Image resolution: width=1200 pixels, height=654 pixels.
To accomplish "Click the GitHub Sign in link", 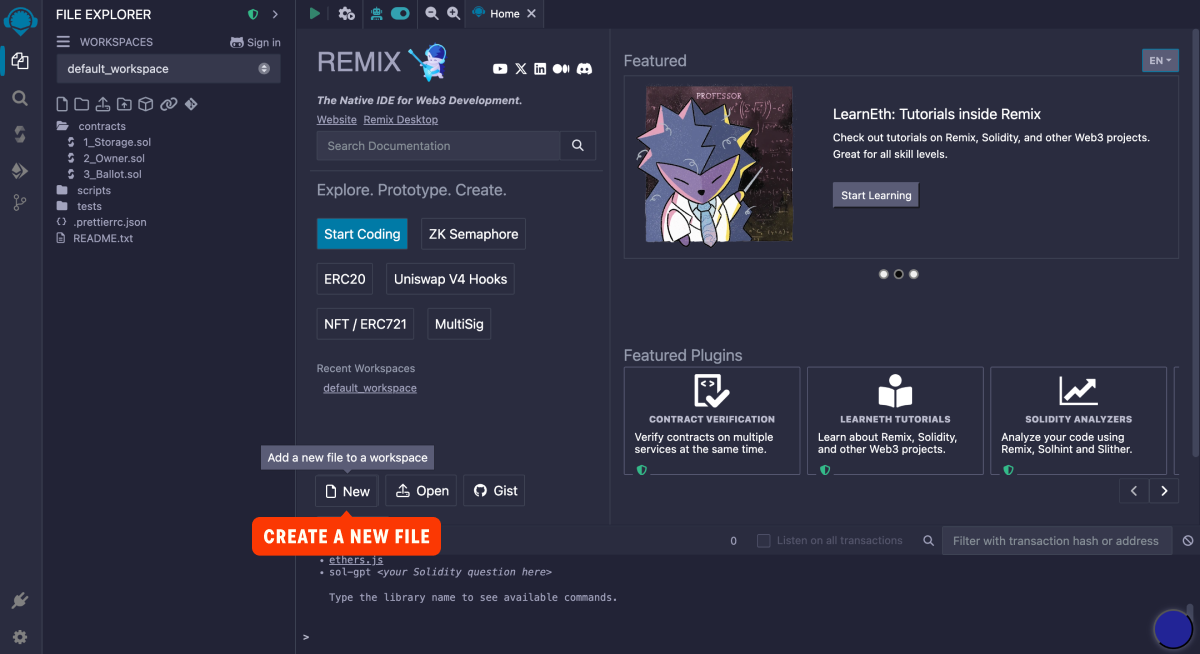I will pyautogui.click(x=255, y=42).
